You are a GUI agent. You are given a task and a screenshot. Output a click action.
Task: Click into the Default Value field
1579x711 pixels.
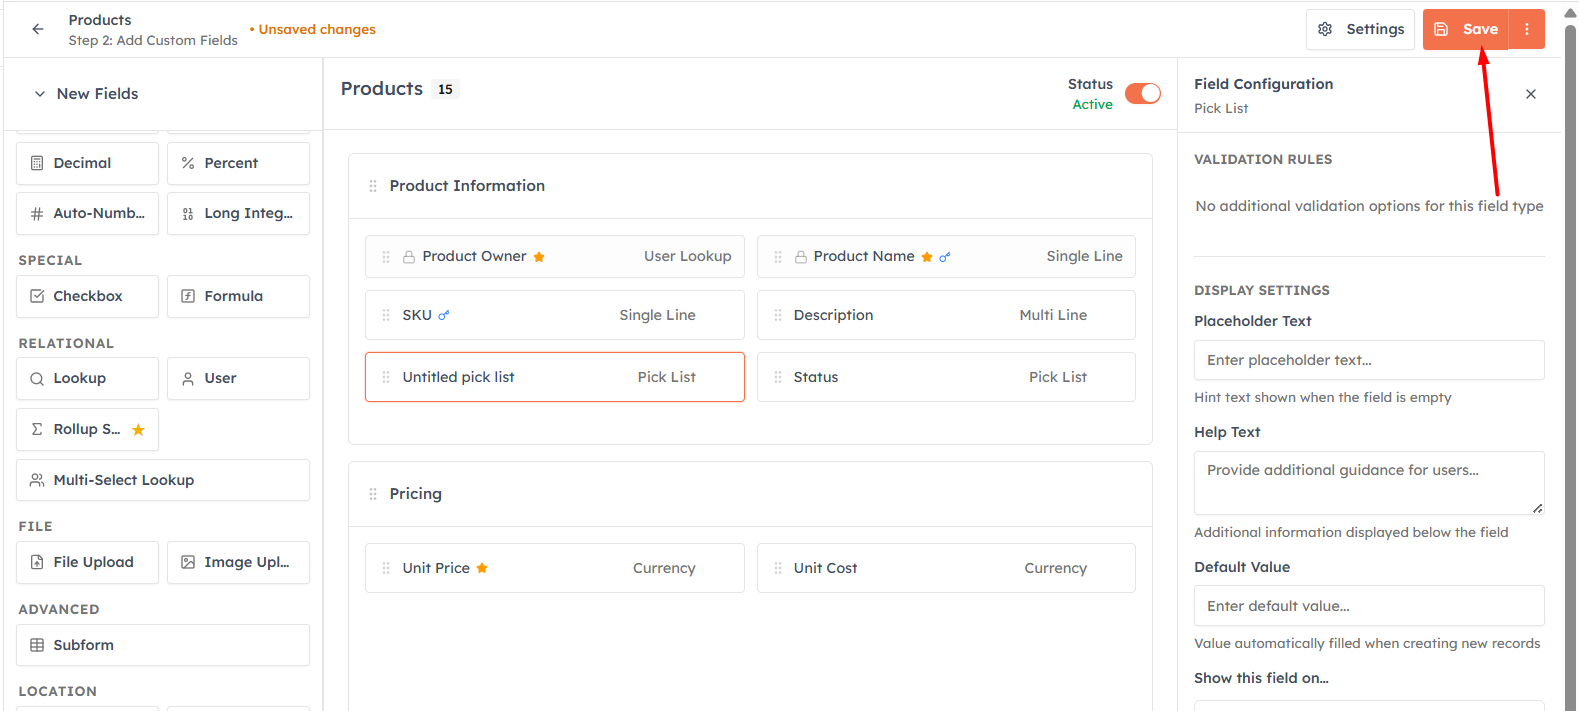tap(1369, 606)
